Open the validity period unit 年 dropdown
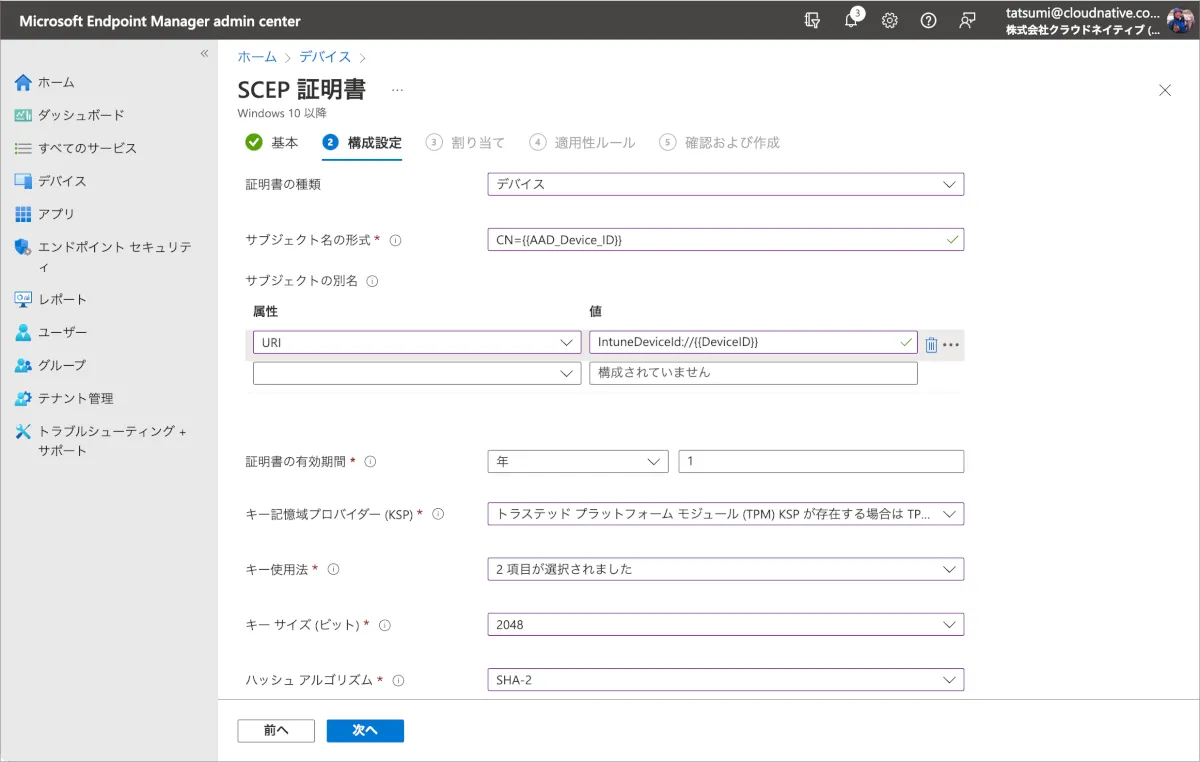This screenshot has height=762, width=1200. point(578,461)
